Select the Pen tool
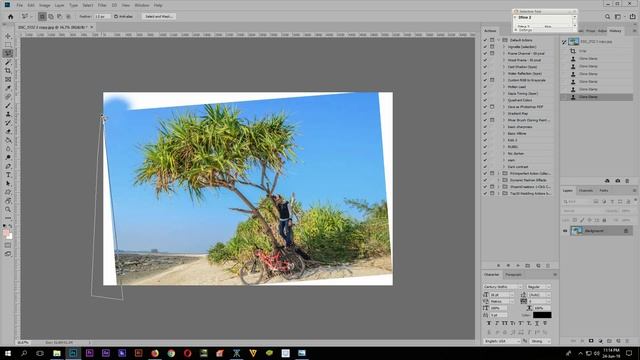The width and height of the screenshot is (640, 360). pyautogui.click(x=8, y=166)
